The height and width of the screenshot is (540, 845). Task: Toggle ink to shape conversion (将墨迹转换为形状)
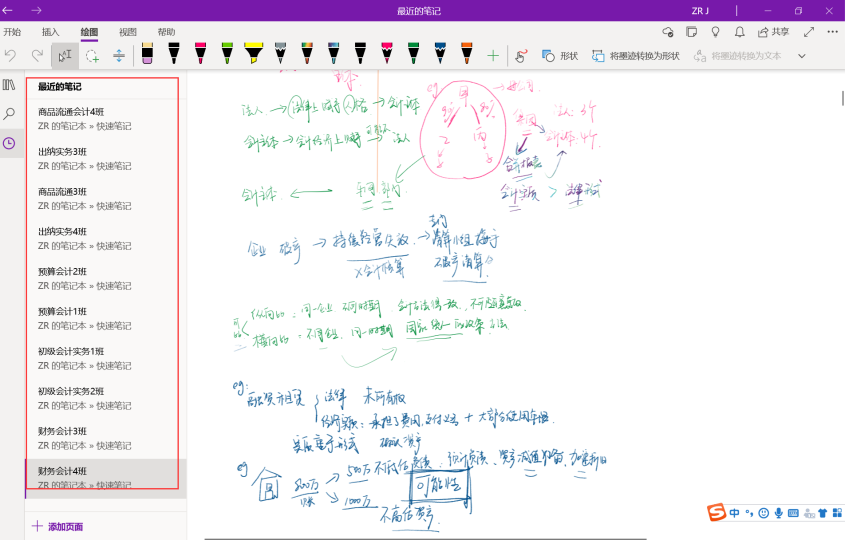pyautogui.click(x=635, y=56)
